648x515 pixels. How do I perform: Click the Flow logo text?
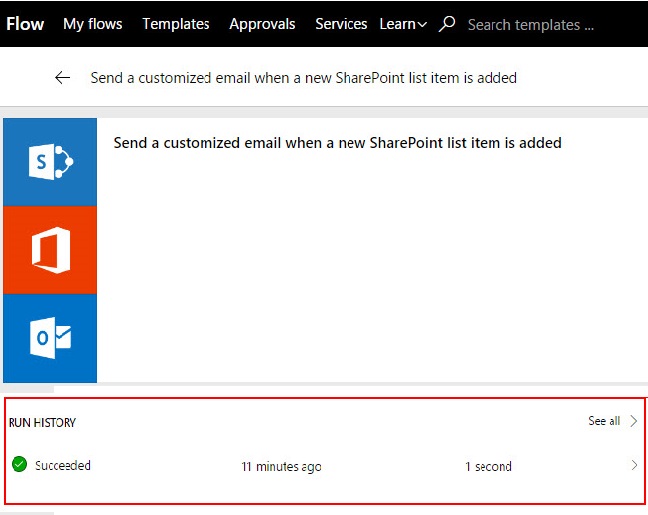(25, 24)
